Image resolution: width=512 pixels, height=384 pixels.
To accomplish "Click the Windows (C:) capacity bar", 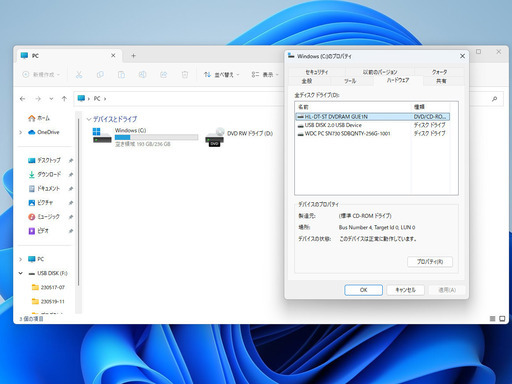I will (x=156, y=137).
